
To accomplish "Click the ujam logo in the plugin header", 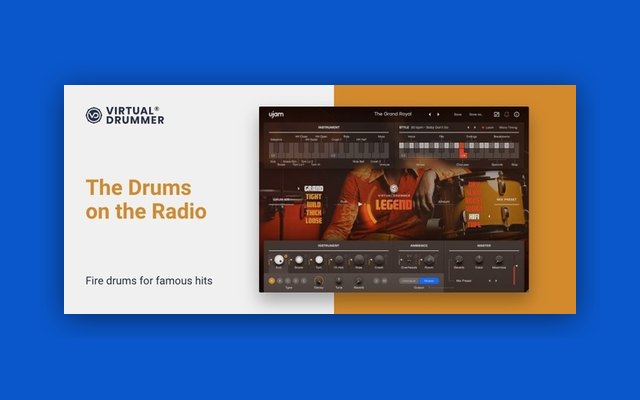I will (276, 115).
